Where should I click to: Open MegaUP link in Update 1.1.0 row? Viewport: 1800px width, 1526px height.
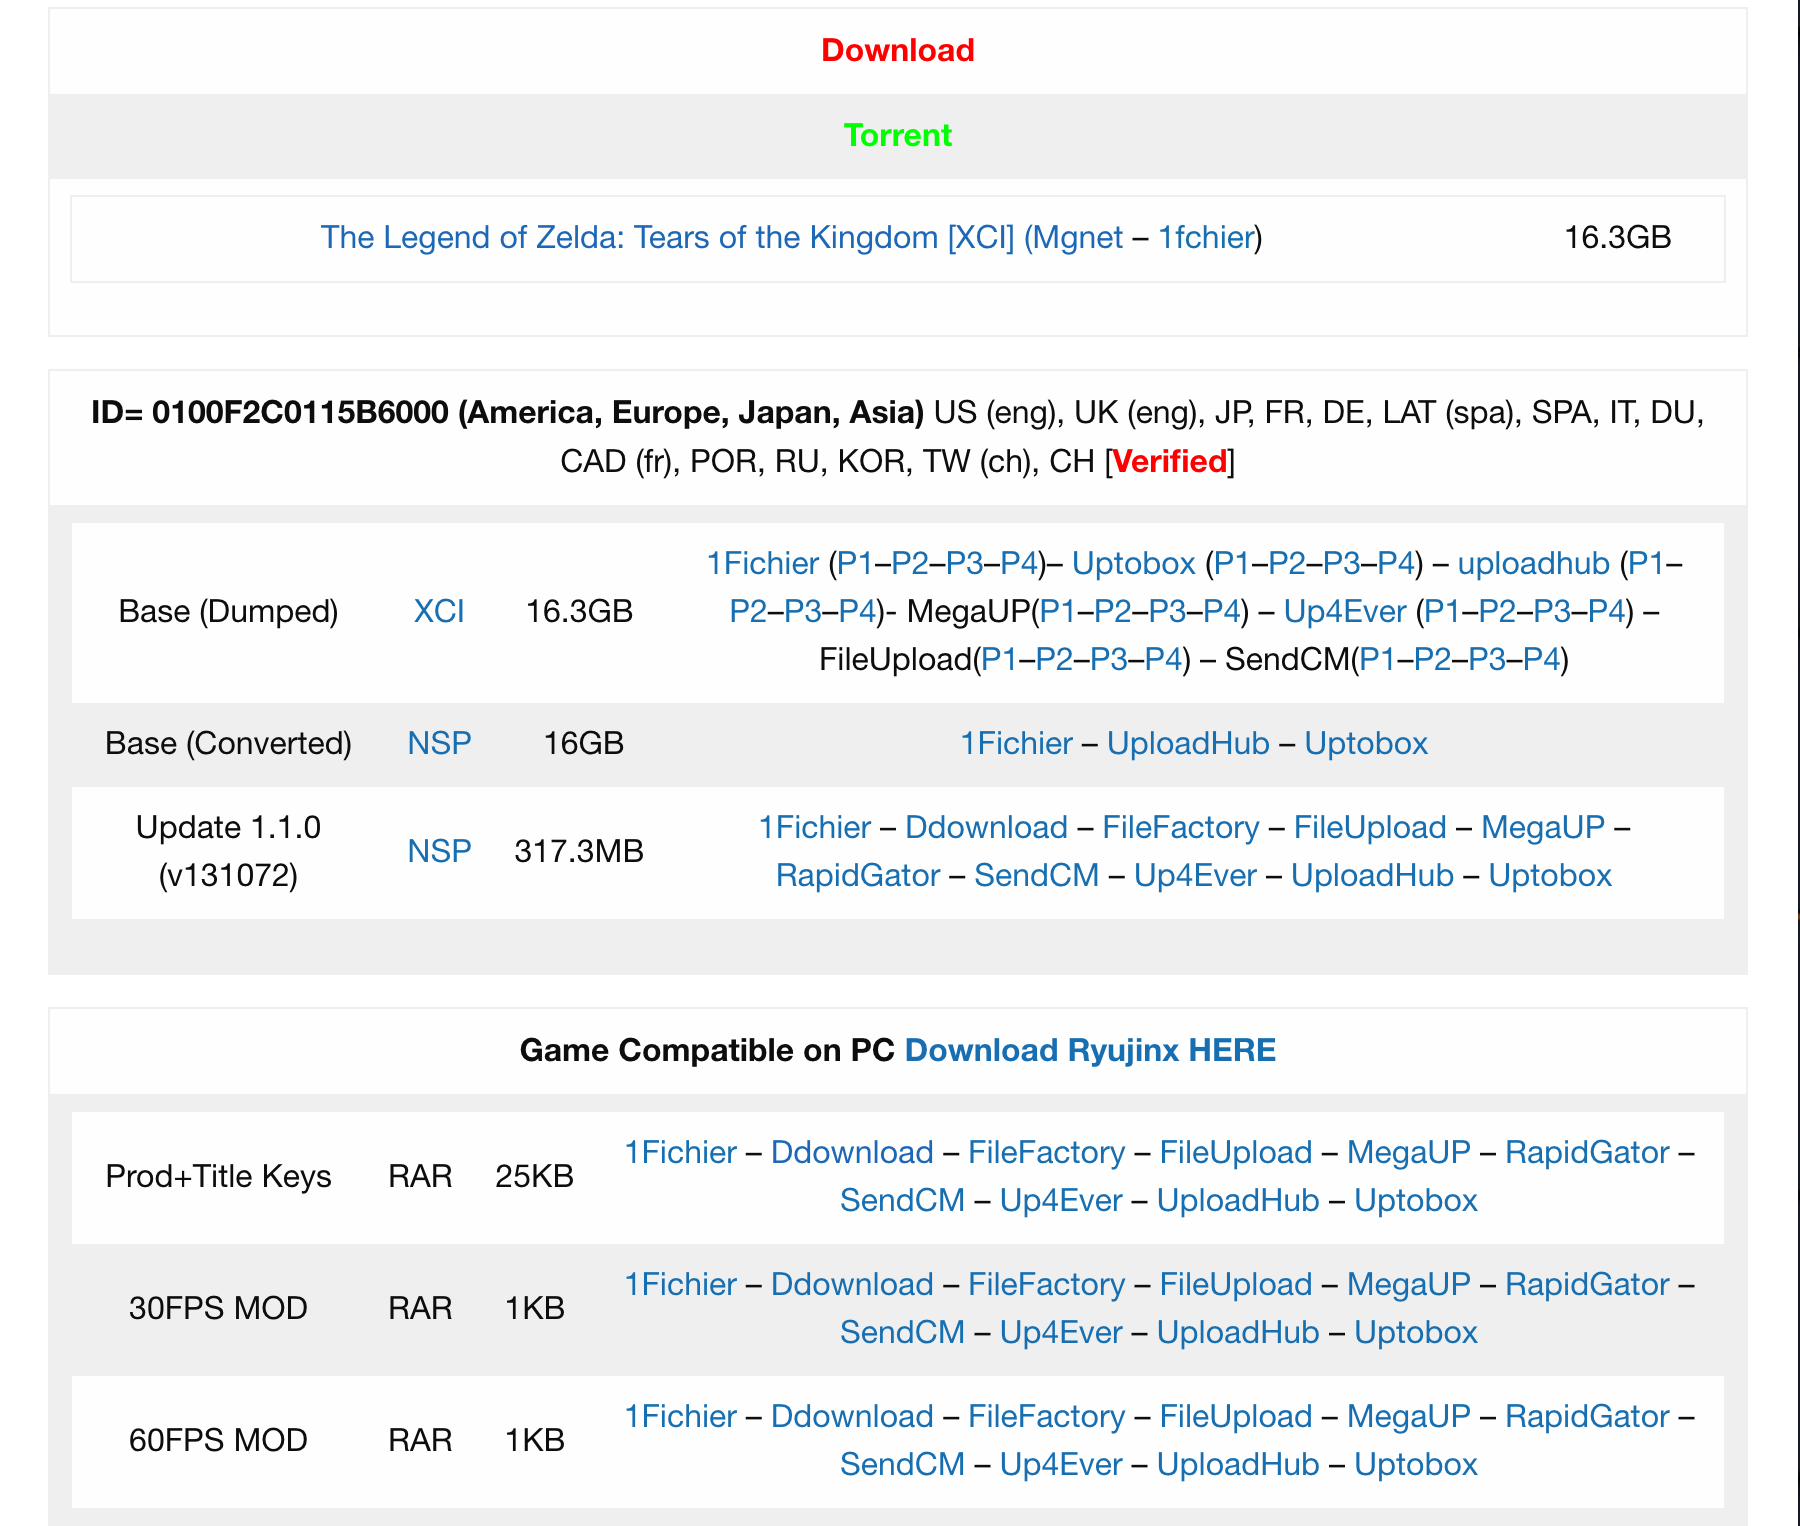pyautogui.click(x=1543, y=827)
